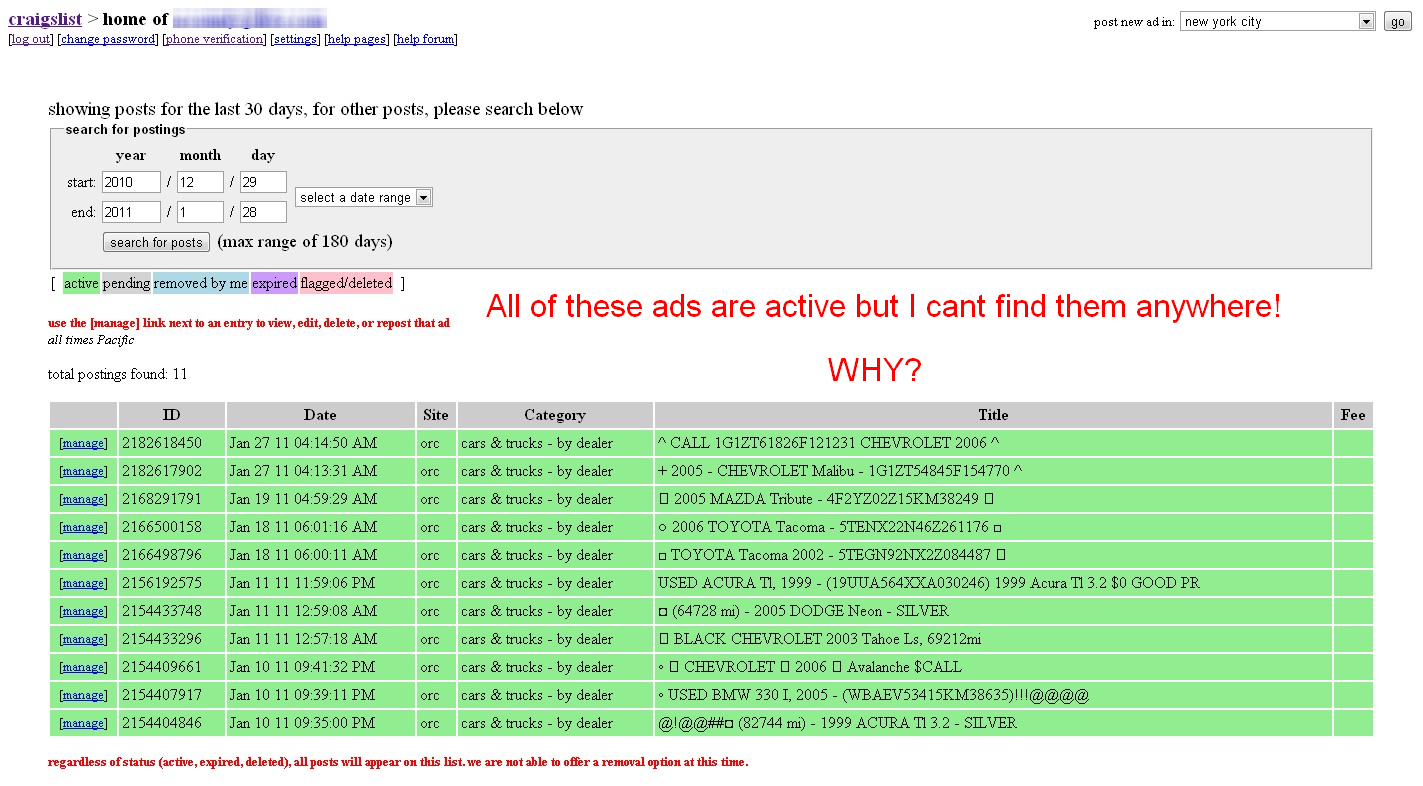Focus the end year field
This screenshot has width=1423, height=786.
[x=131, y=212]
